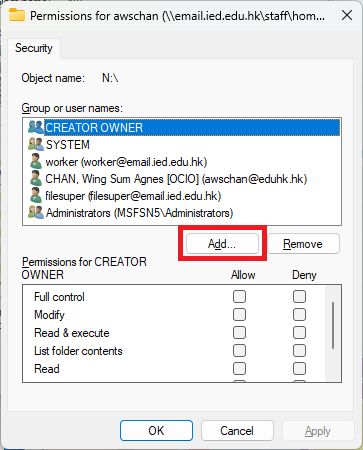This screenshot has width=363, height=450.
Task: Click the Administrators group icon
Action: point(36,212)
